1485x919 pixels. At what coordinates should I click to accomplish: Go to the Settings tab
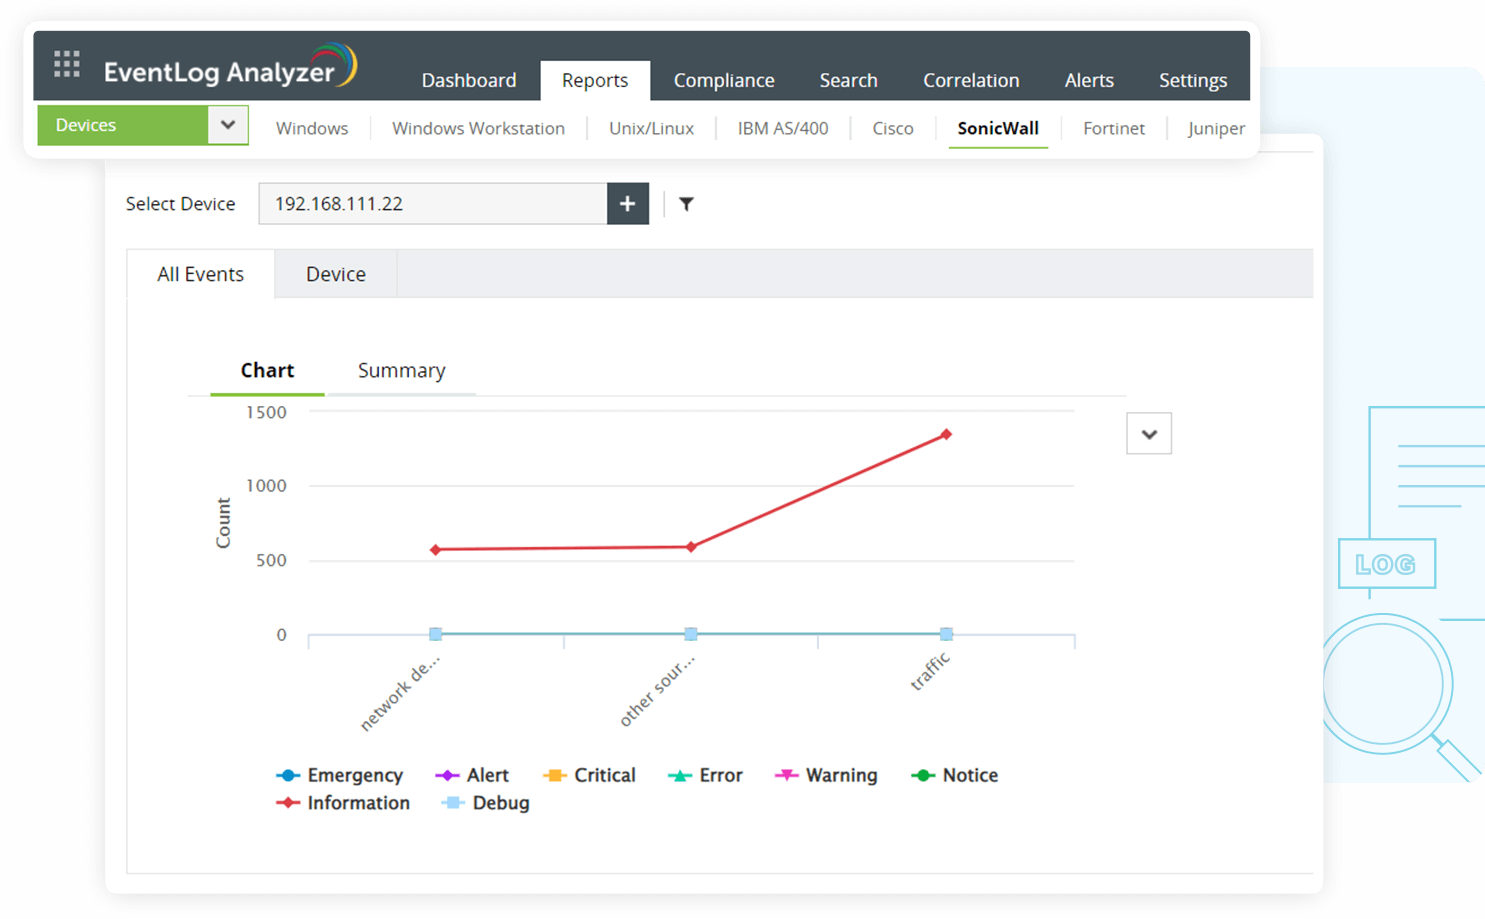(1193, 80)
